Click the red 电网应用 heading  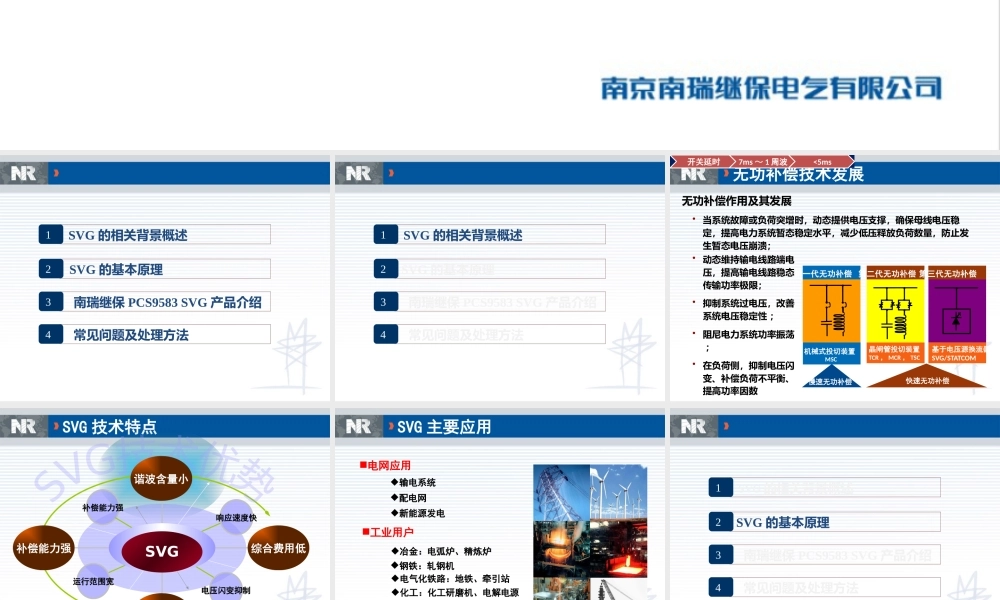click(x=385, y=465)
